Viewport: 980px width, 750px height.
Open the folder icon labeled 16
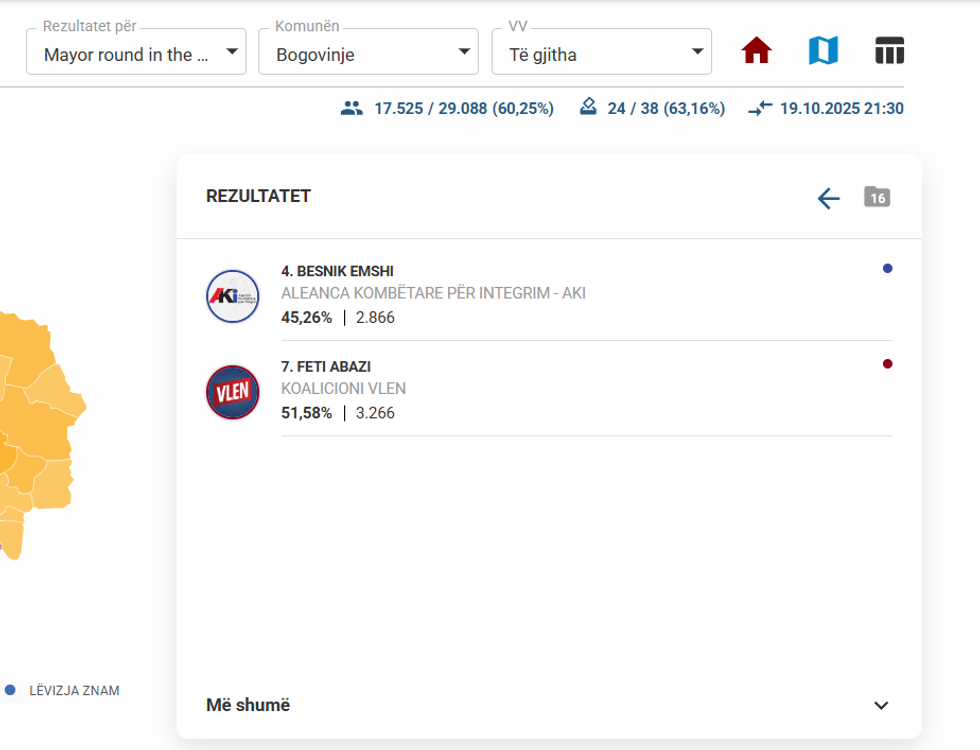coord(877,197)
